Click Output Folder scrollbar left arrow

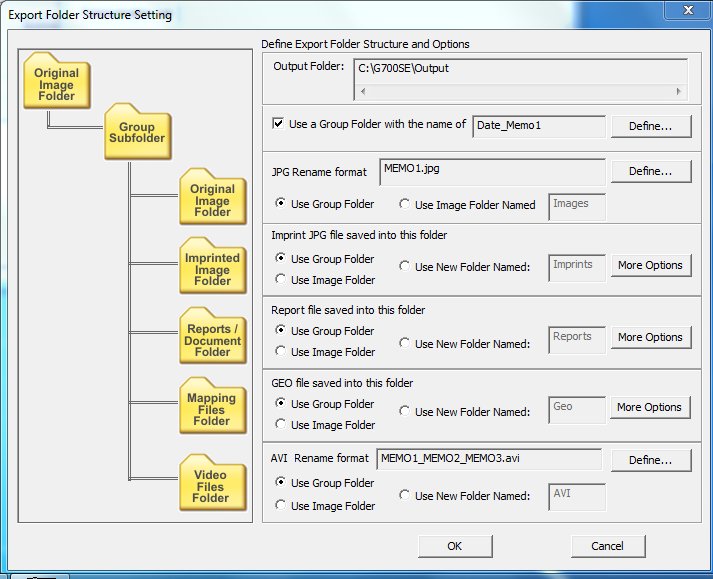[x=363, y=91]
